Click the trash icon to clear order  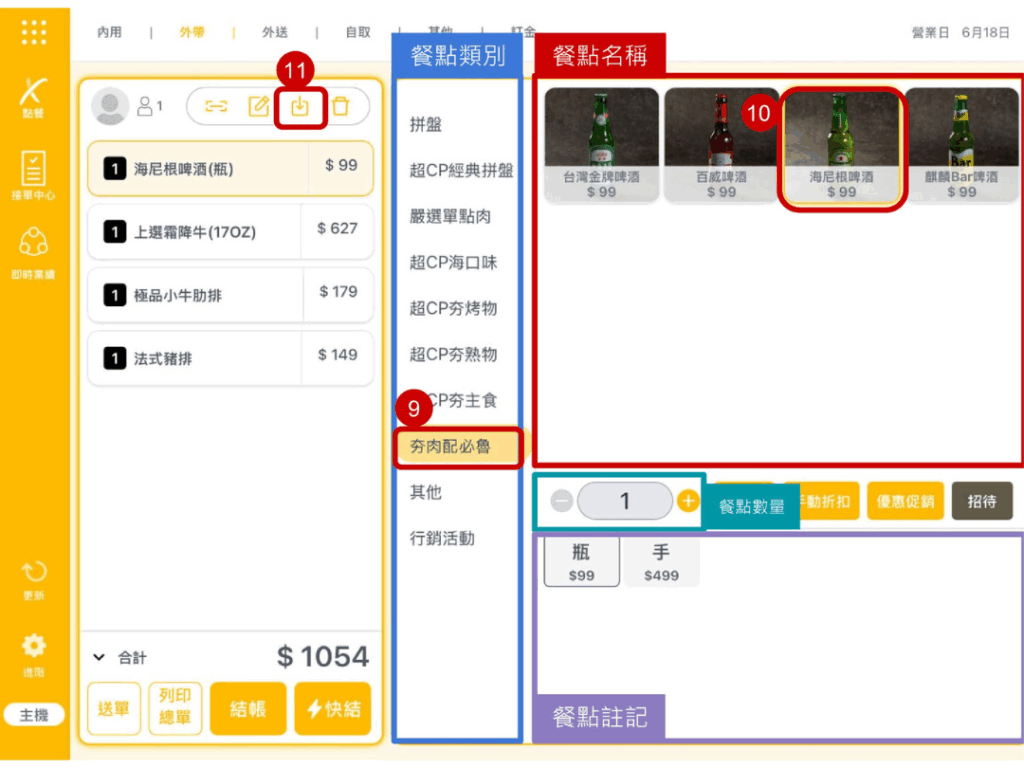click(341, 106)
